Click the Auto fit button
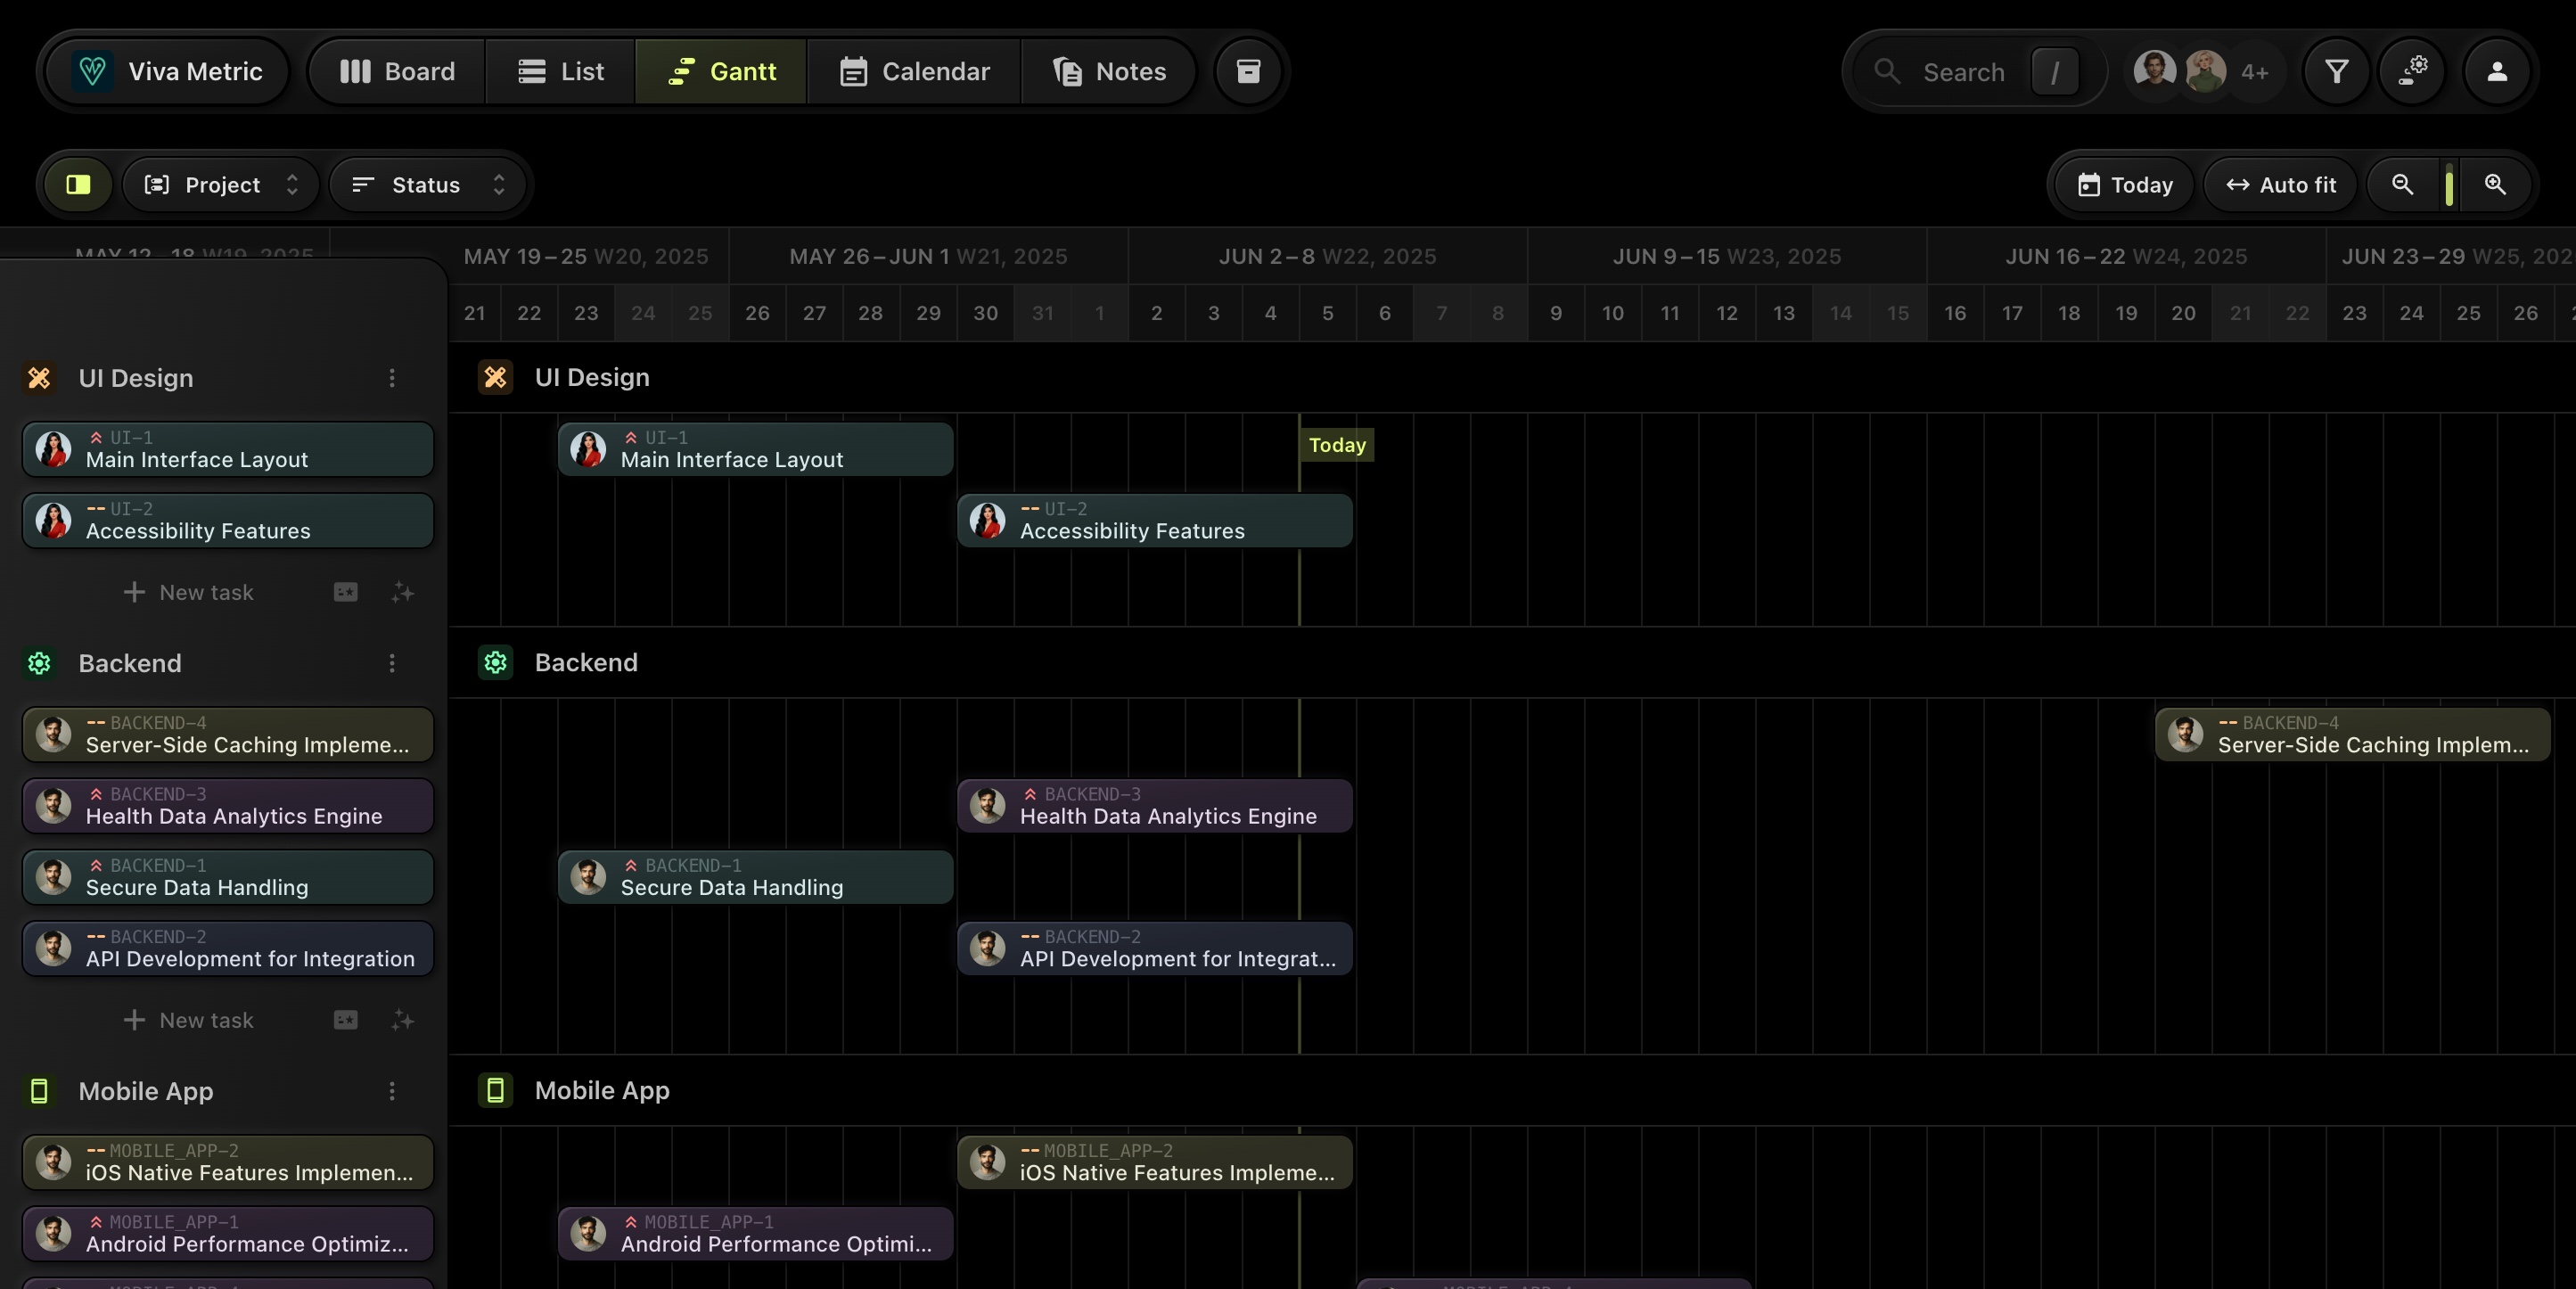The image size is (2576, 1289). tap(2281, 184)
